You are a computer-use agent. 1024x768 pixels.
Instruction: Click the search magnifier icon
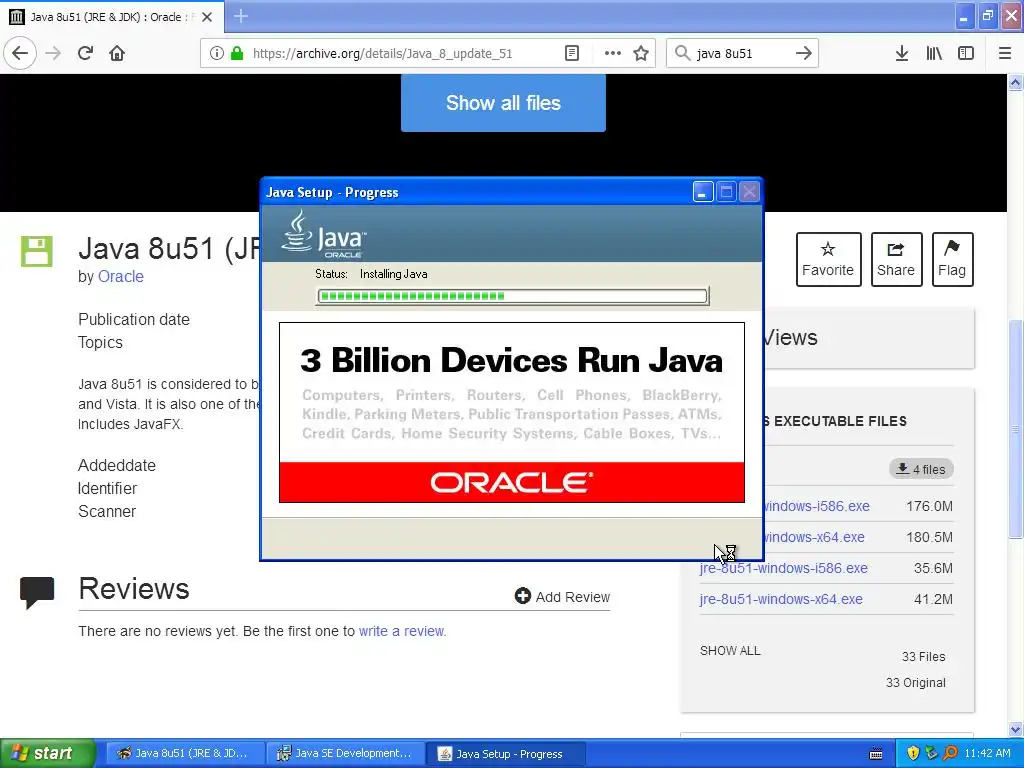tap(682, 54)
